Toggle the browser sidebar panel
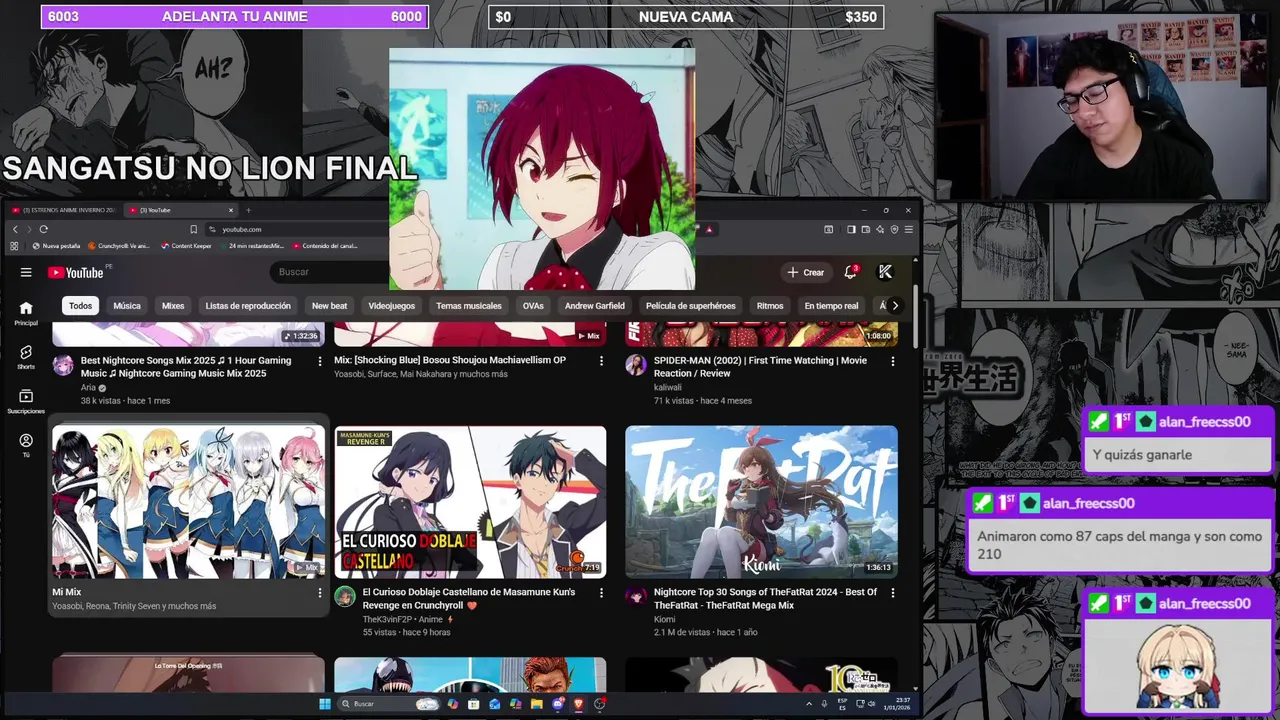The height and width of the screenshot is (720, 1280). coord(851,229)
